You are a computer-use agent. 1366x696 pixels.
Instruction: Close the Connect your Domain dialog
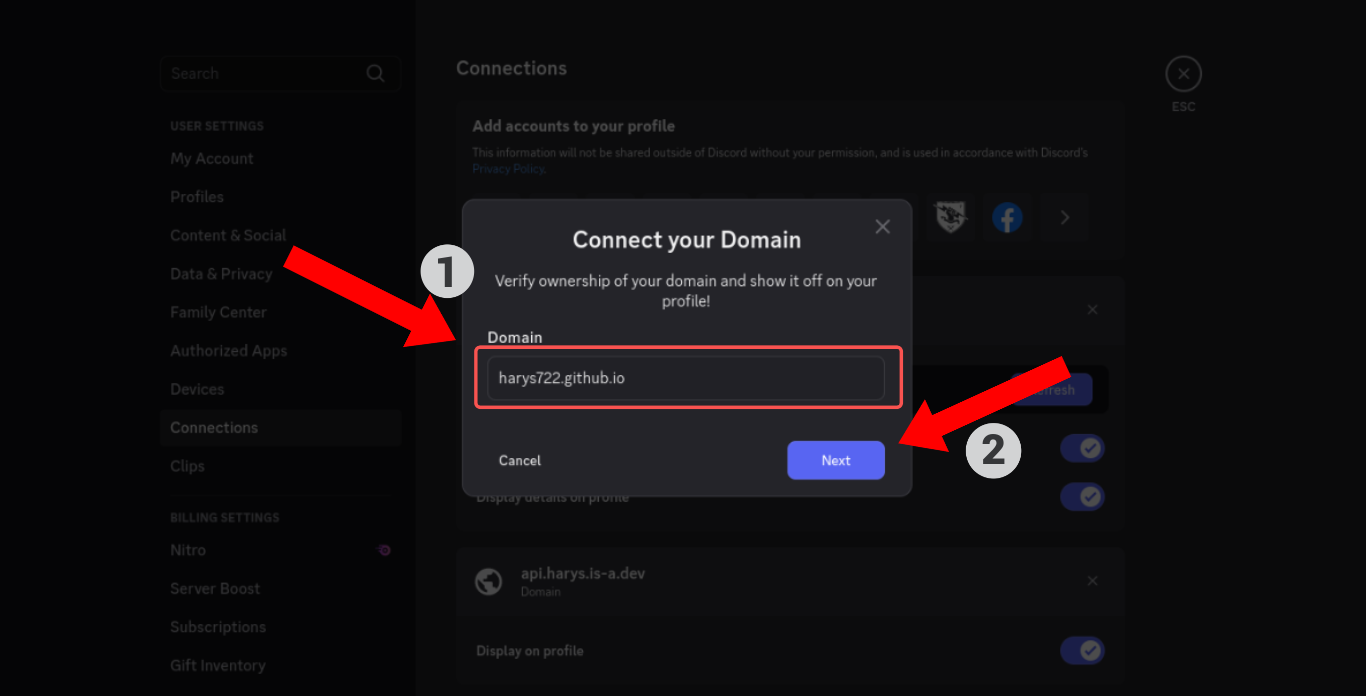[x=882, y=227]
